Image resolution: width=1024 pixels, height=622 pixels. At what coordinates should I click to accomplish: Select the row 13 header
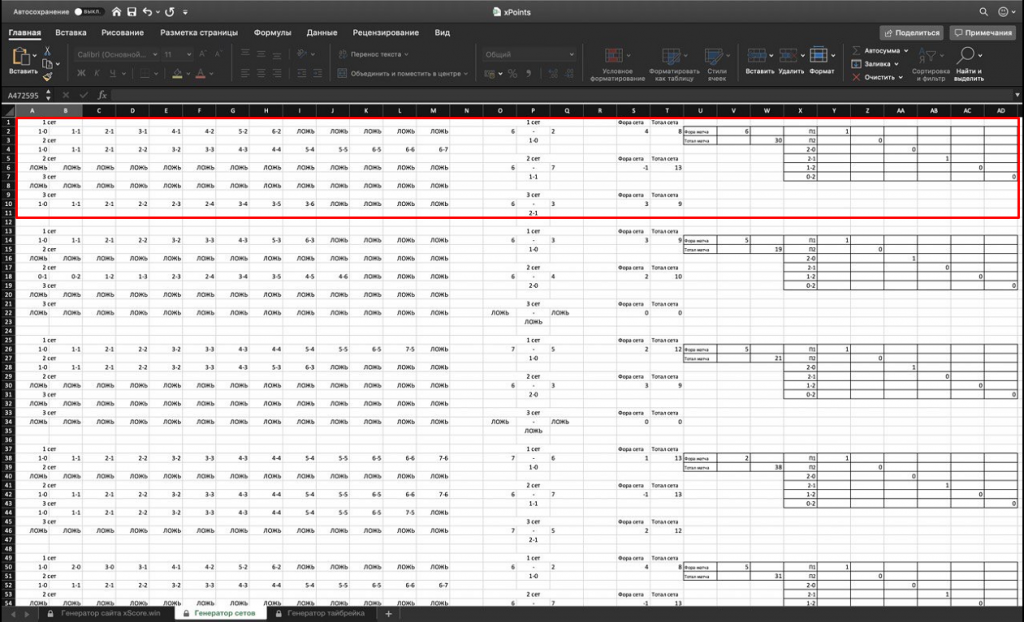(8, 231)
